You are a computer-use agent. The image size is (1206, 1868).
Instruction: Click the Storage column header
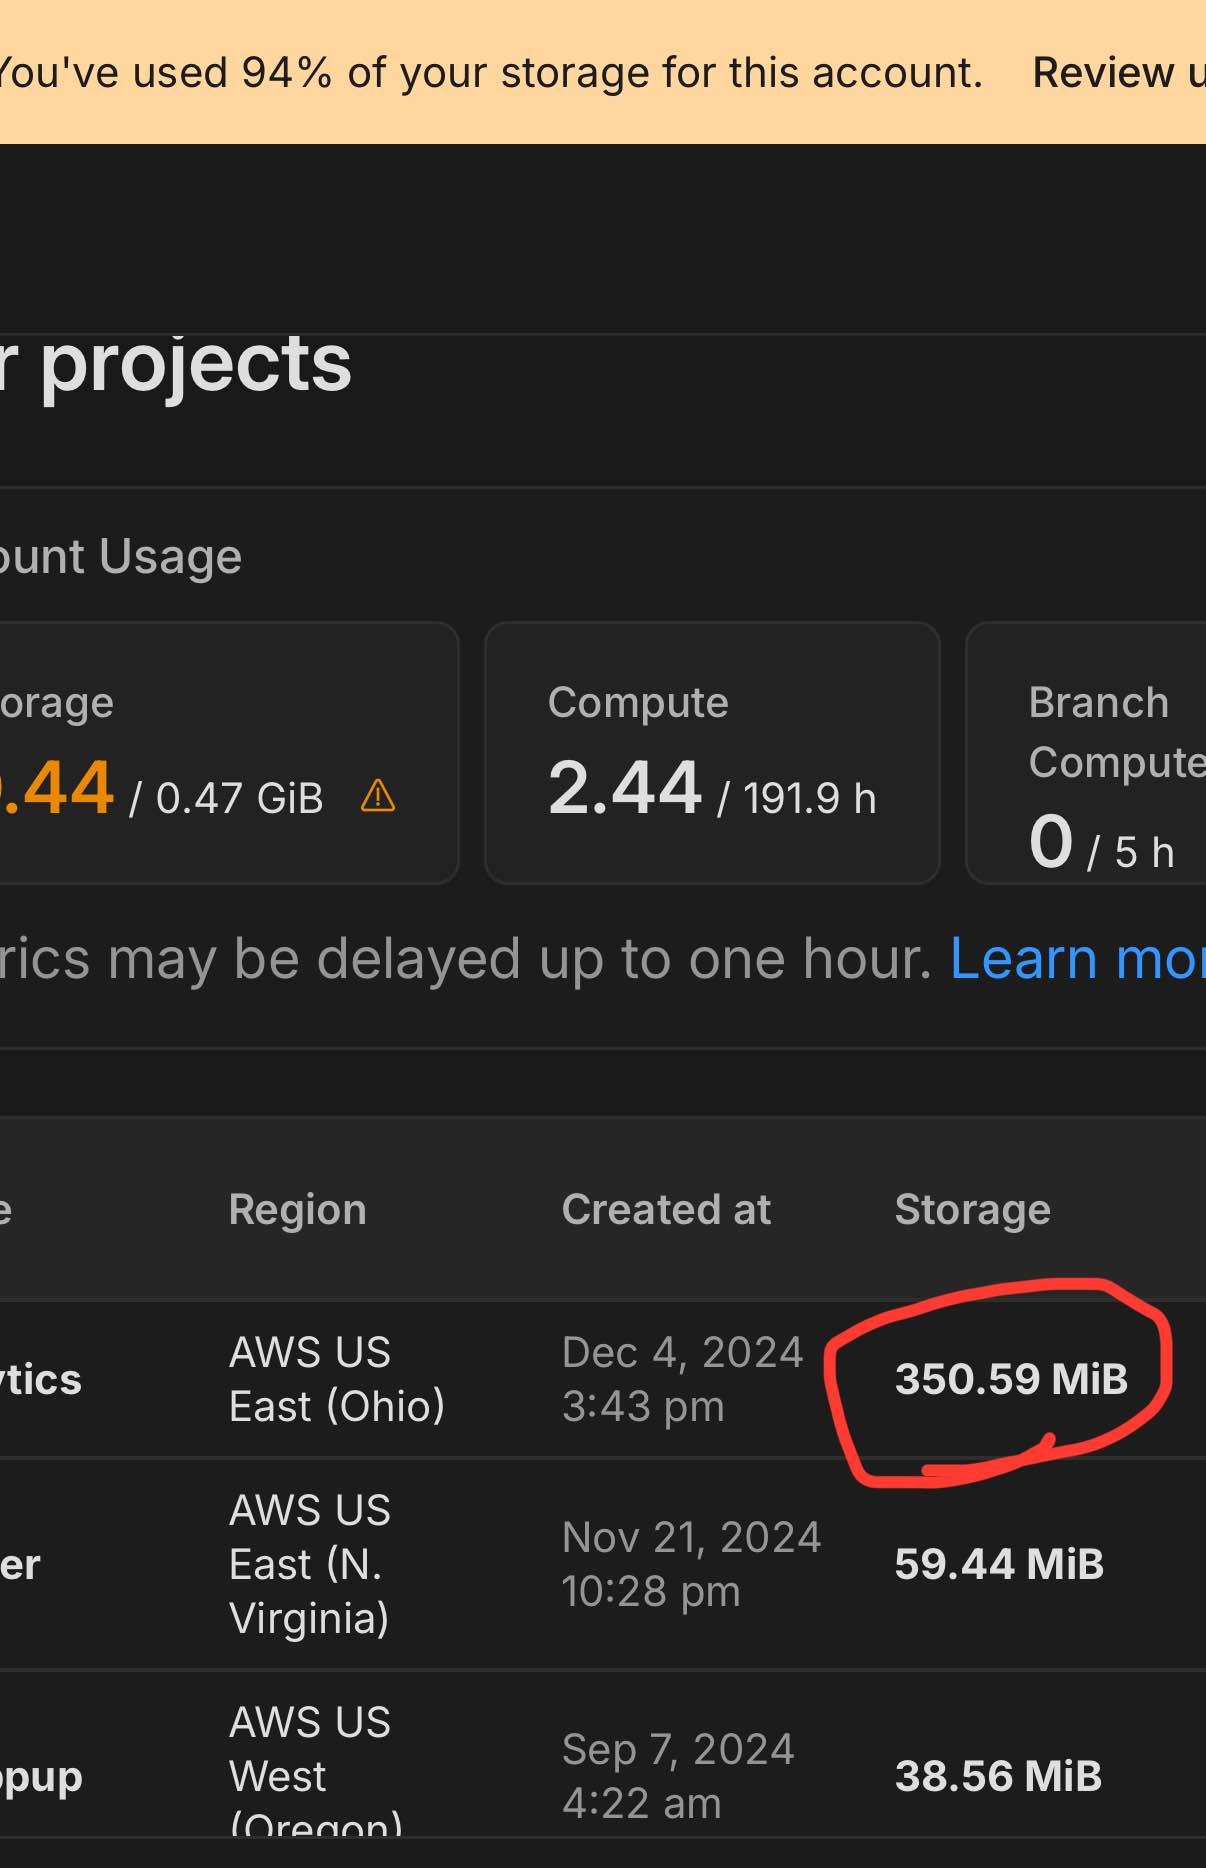[972, 1210]
